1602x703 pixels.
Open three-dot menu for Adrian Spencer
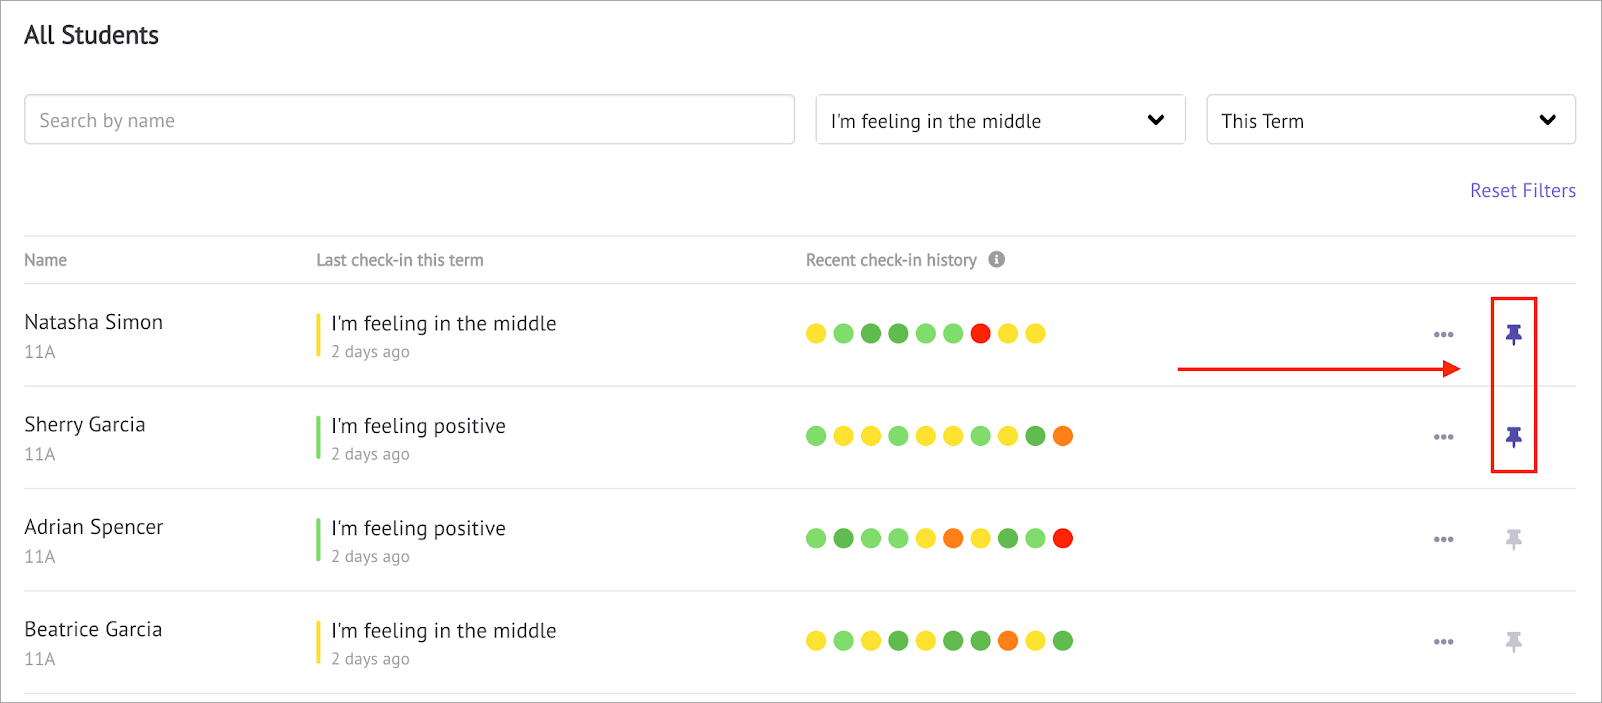click(1443, 540)
